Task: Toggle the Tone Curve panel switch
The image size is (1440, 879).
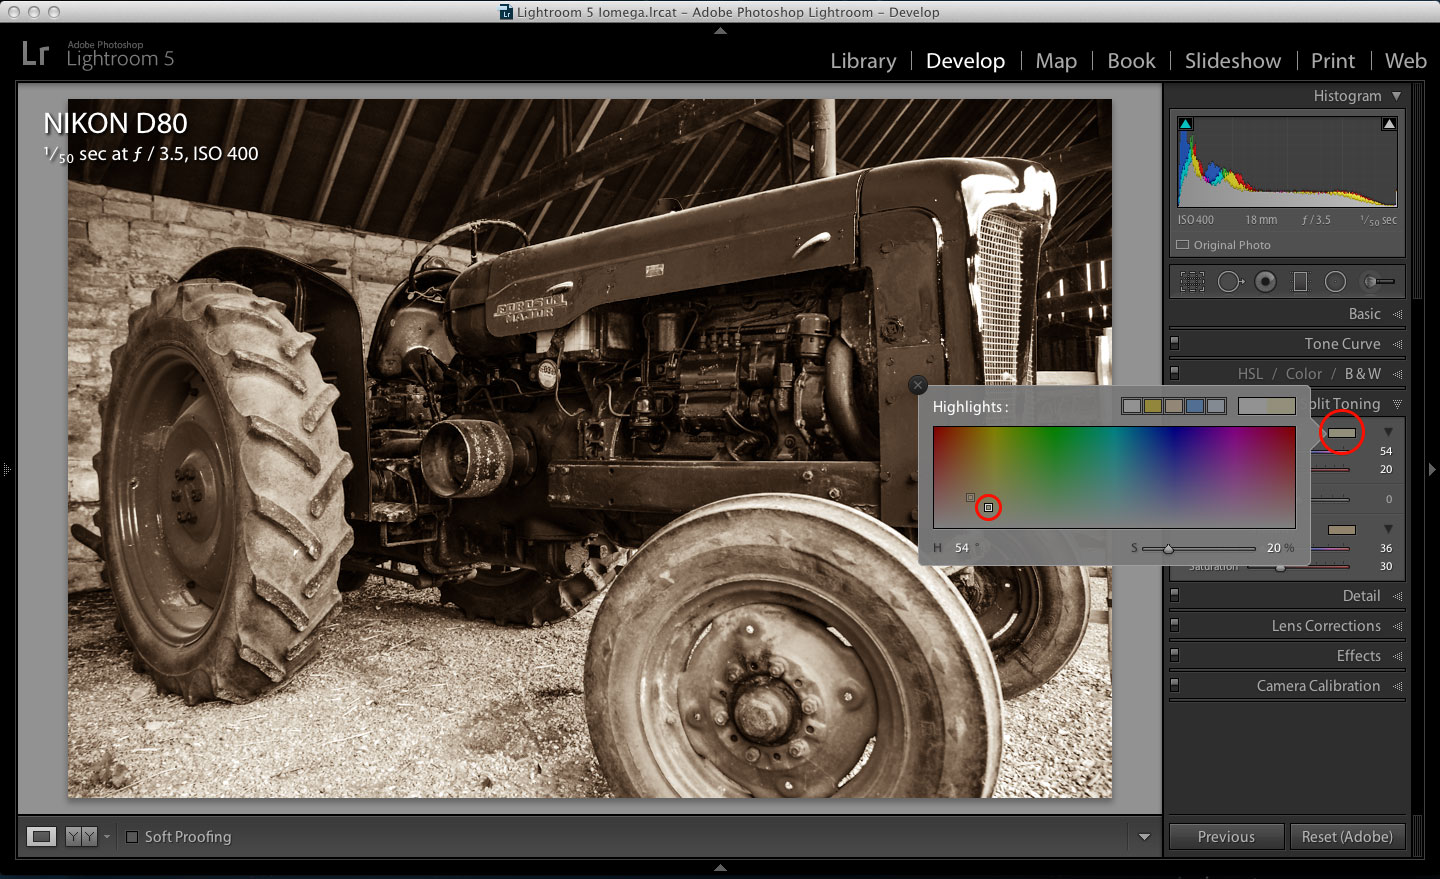Action: click(x=1175, y=343)
